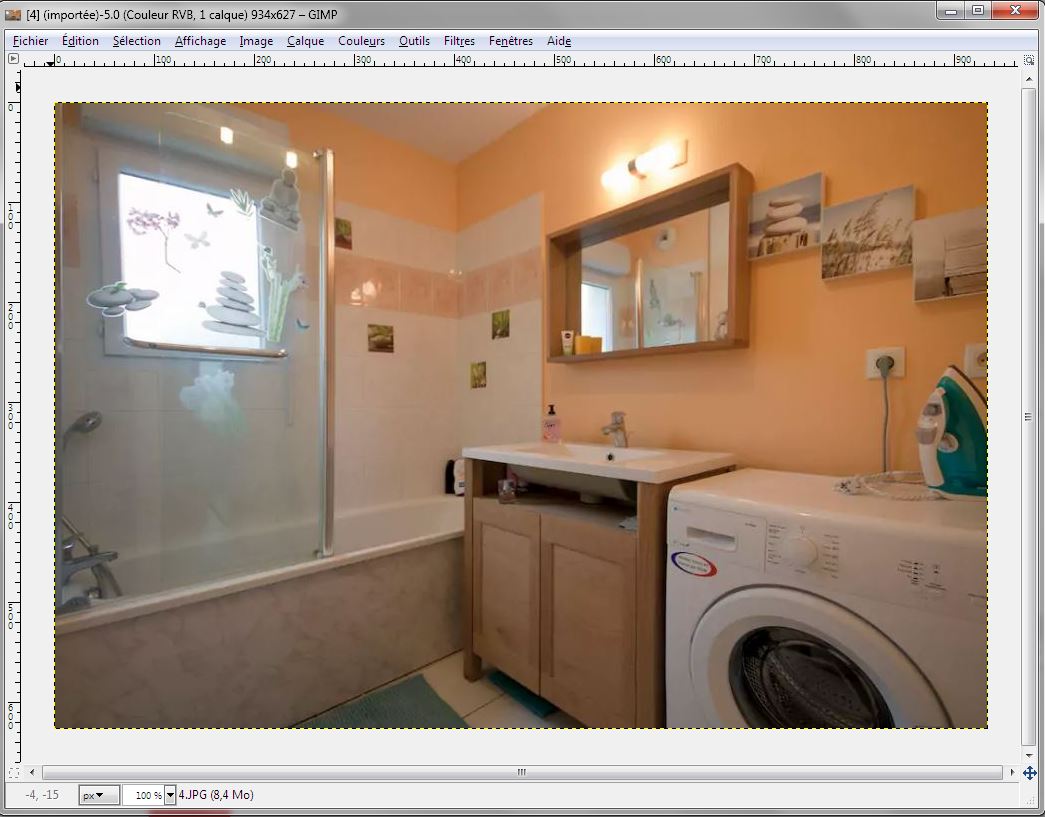Viewport: 1045px width, 817px height.
Task: Click the GIMP icon in the title bar
Action: click(13, 13)
